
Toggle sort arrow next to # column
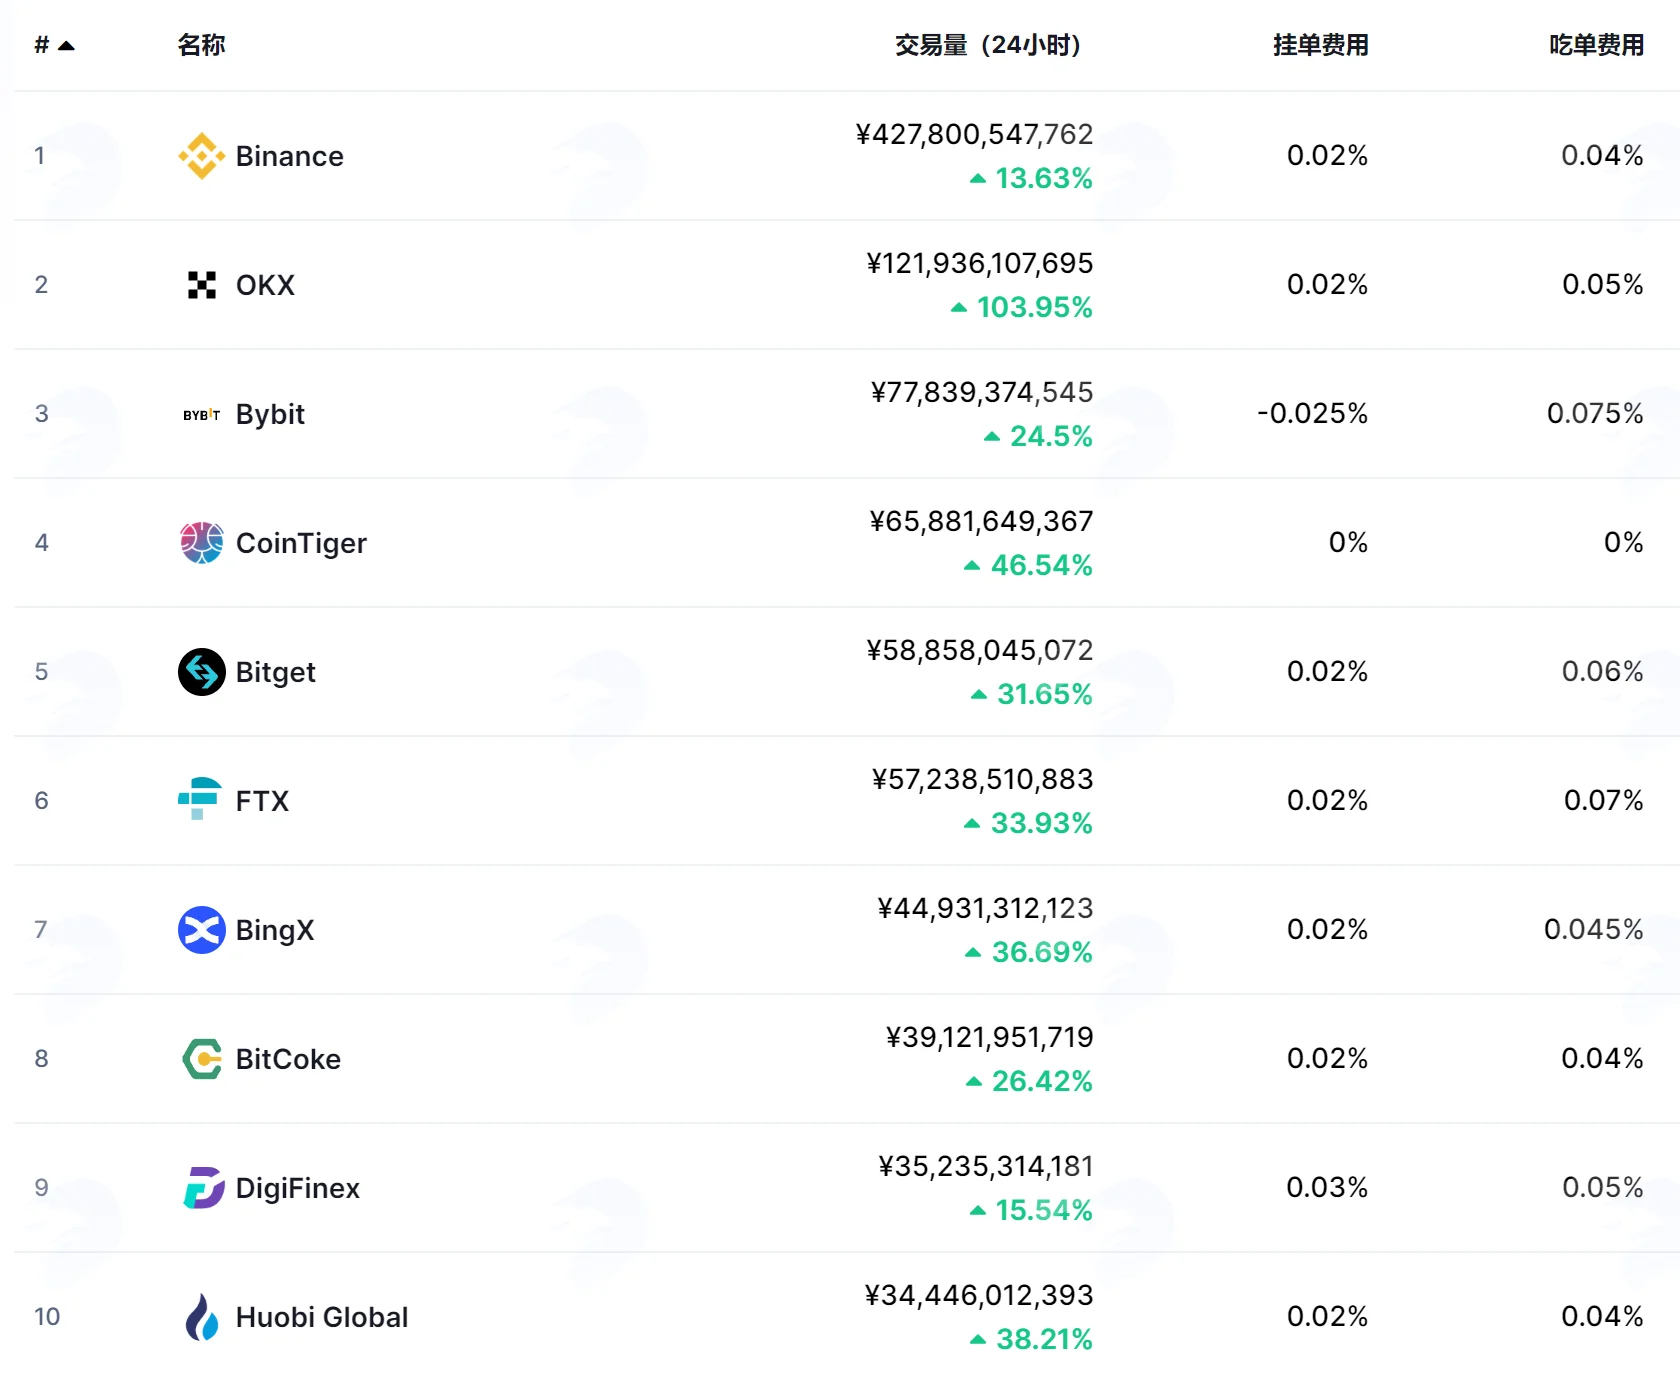pos(66,46)
